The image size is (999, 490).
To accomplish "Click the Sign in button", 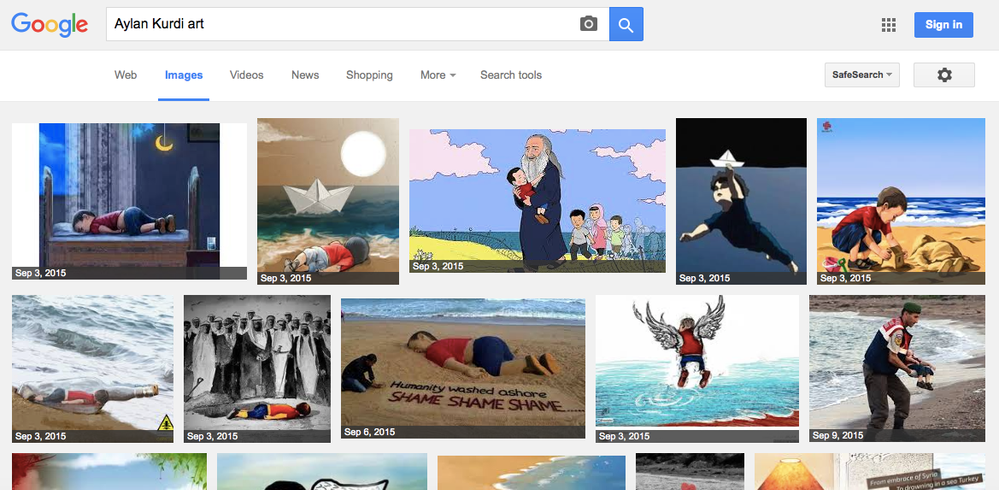I will 944,25.
